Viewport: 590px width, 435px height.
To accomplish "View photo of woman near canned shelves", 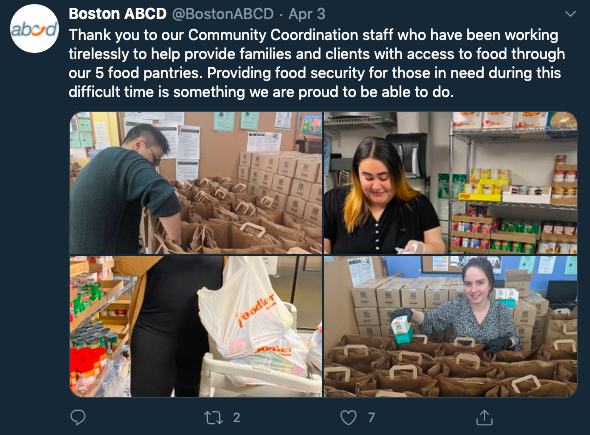I will tap(450, 183).
